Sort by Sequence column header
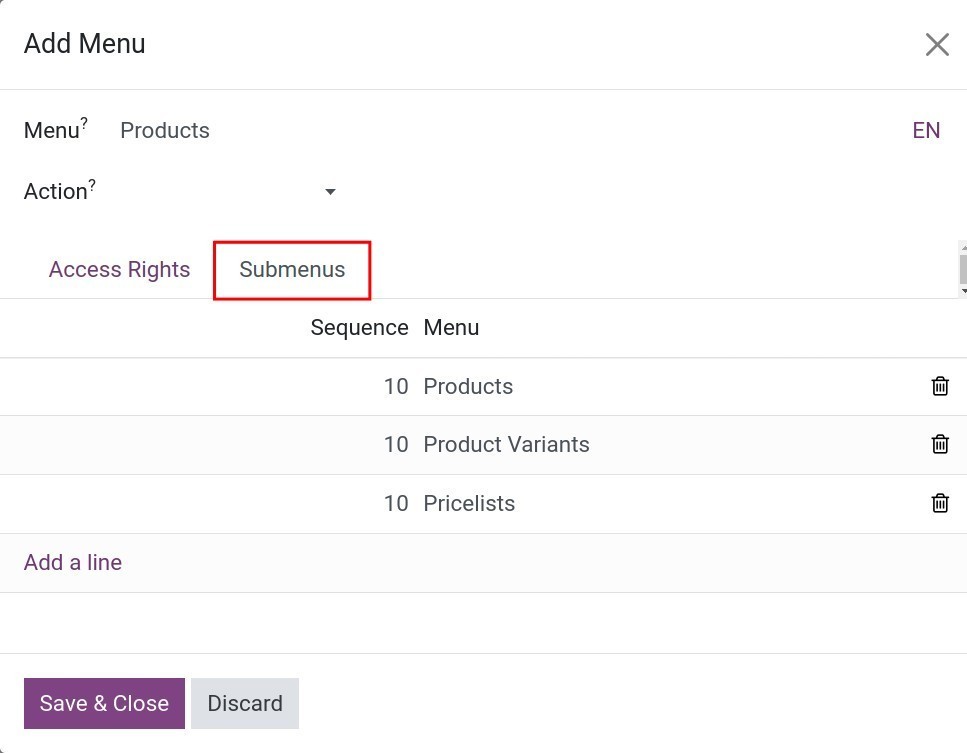The image size is (967, 753). pos(359,327)
